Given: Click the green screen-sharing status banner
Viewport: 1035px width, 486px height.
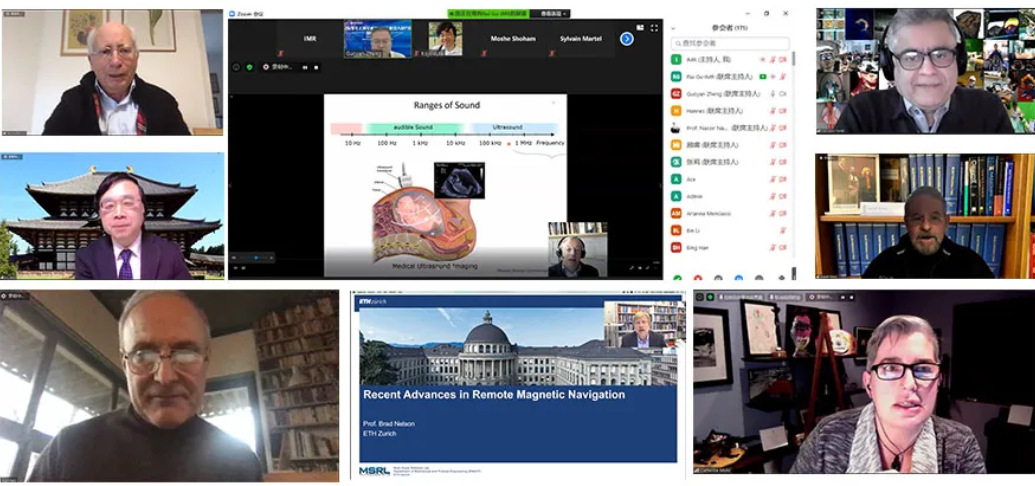Looking at the screenshot, I should 488,13.
